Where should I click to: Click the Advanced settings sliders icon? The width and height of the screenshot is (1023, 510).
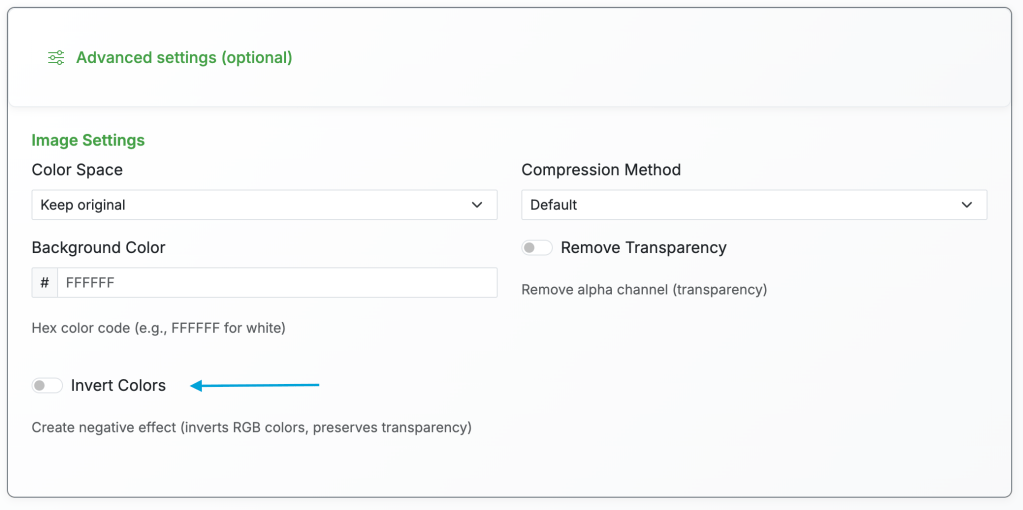coord(56,58)
